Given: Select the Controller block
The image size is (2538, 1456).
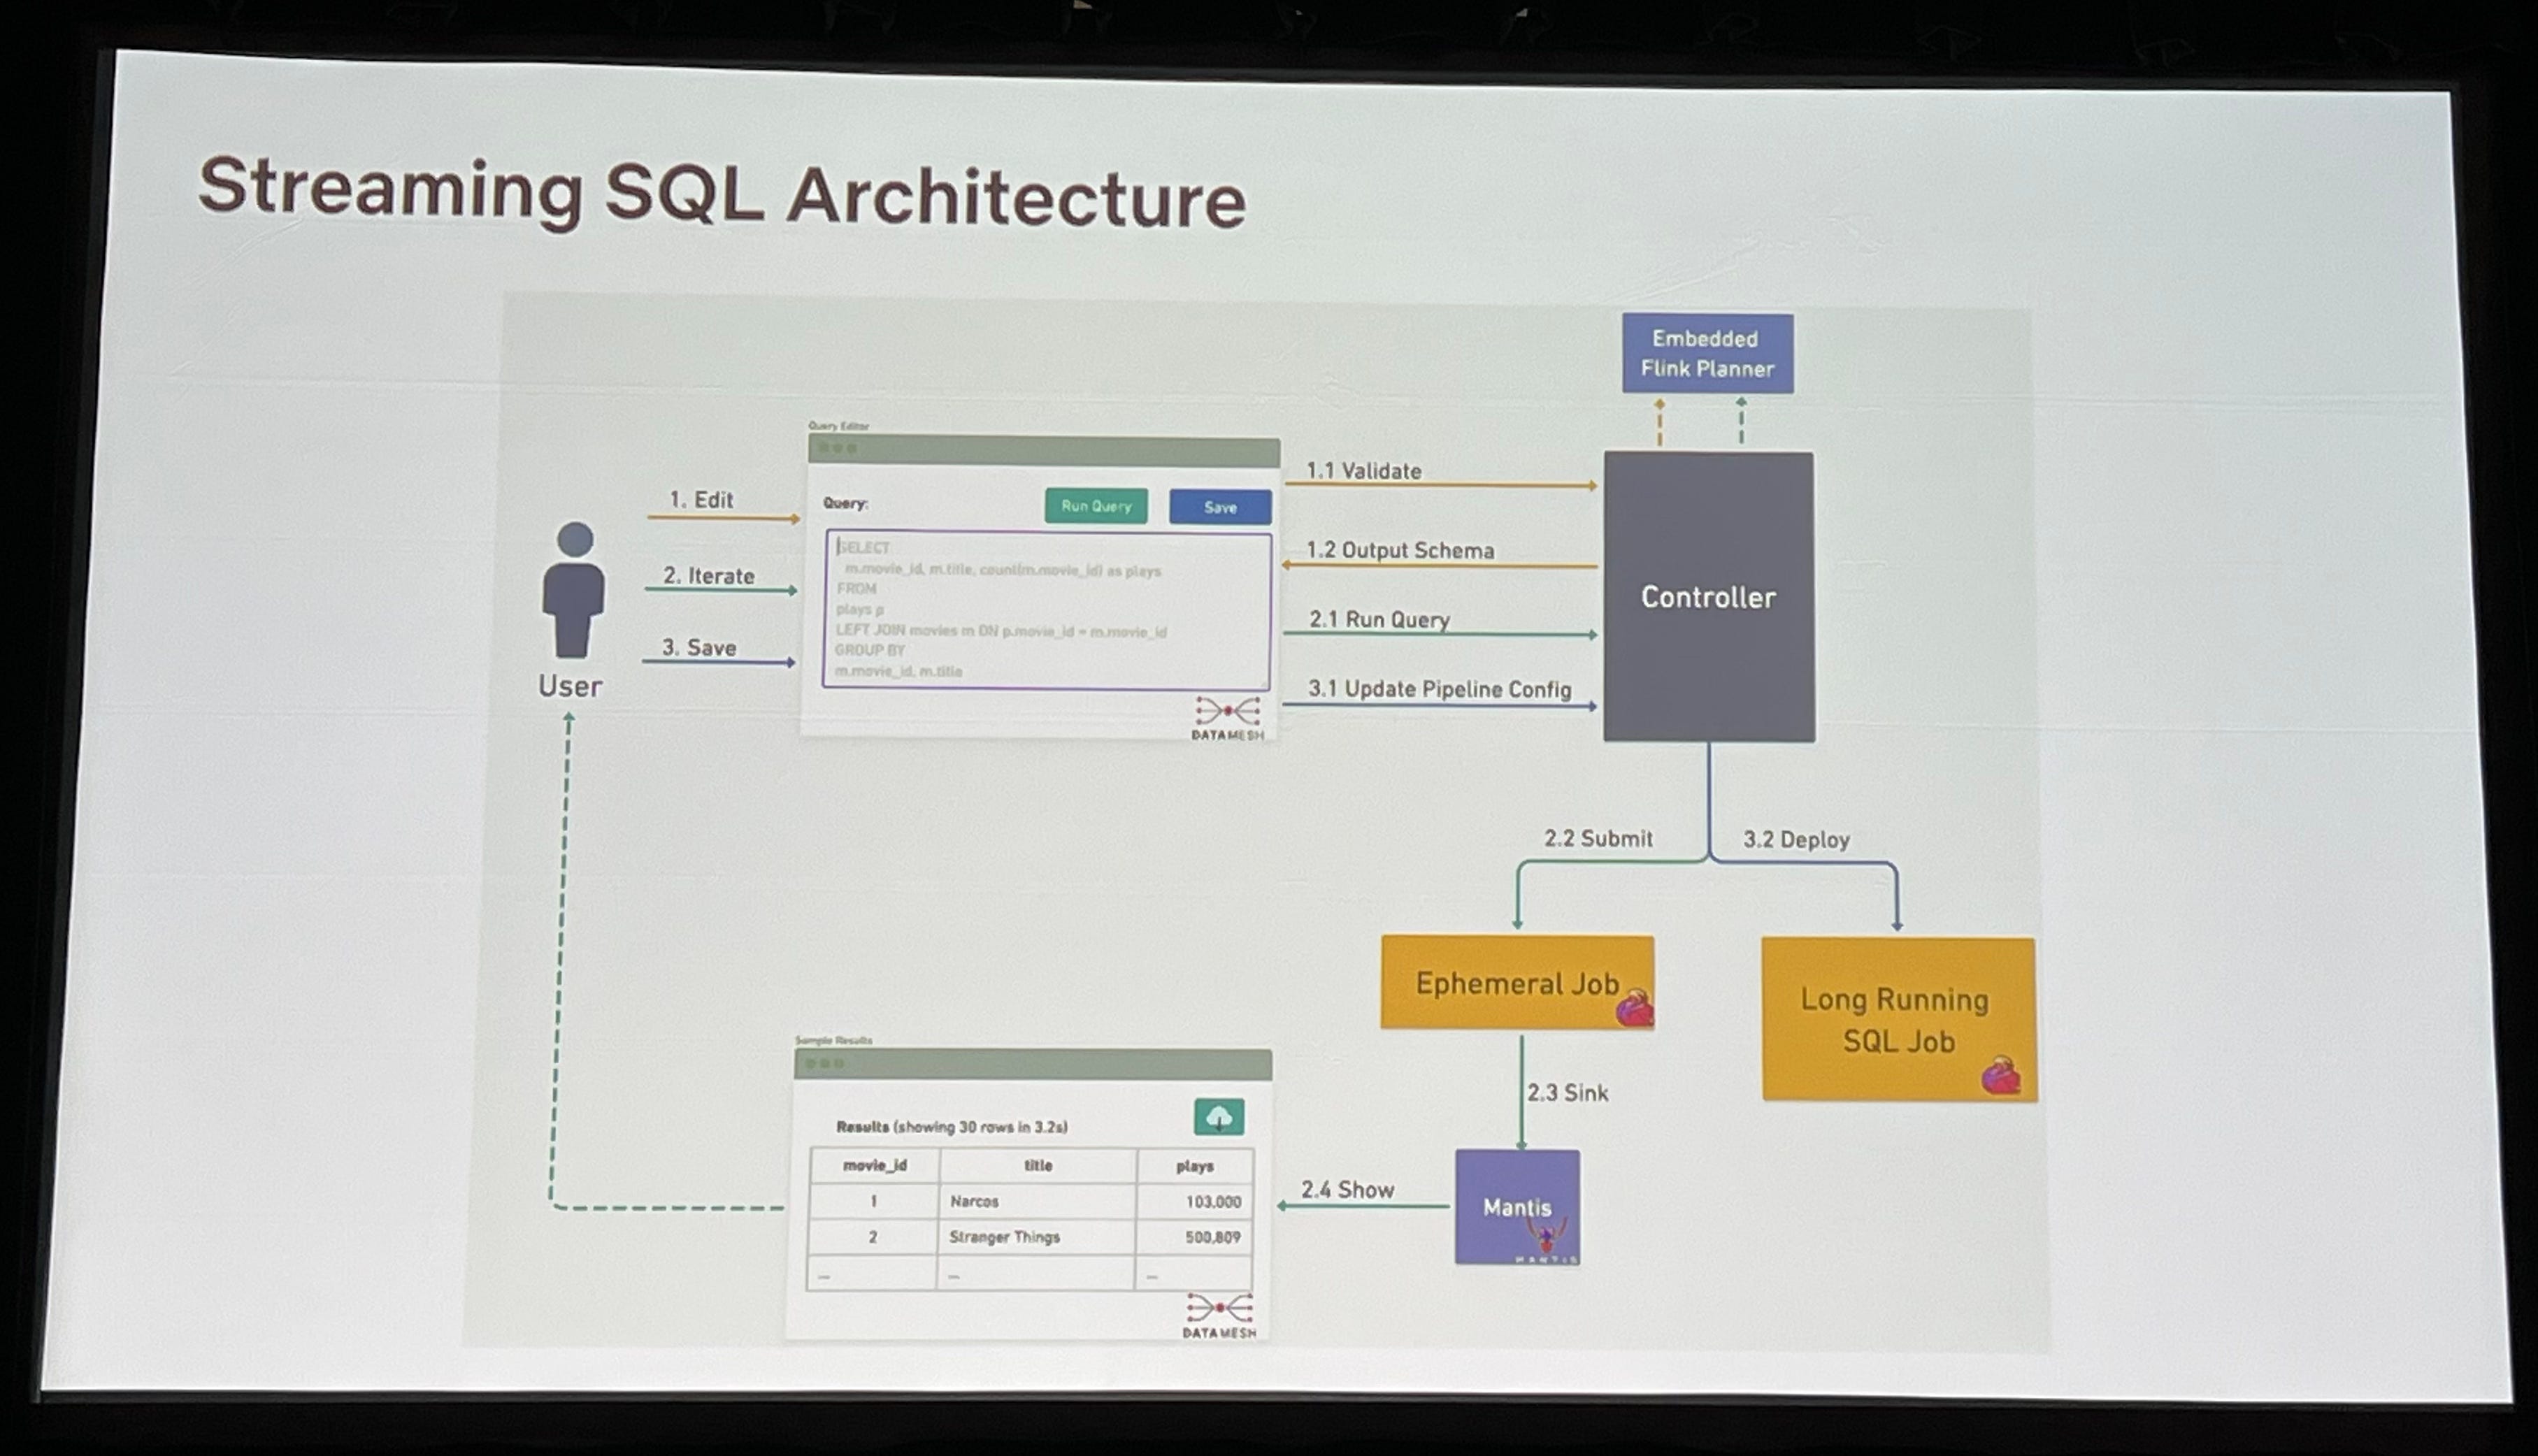Looking at the screenshot, I should click(1708, 597).
